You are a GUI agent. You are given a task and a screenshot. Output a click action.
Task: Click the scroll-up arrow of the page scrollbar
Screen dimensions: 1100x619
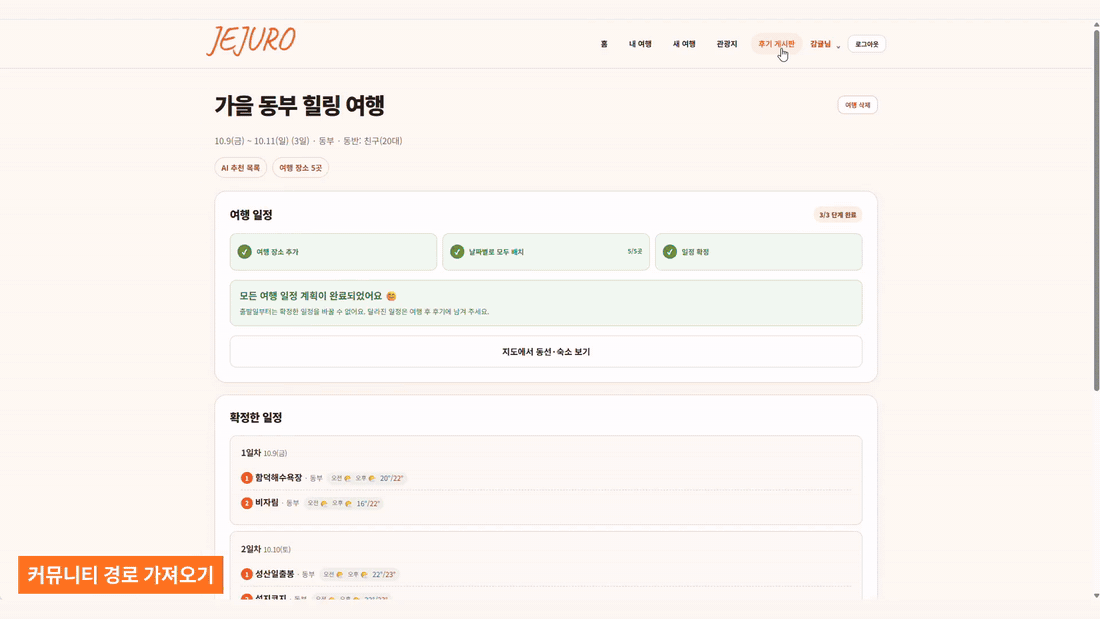coord(1096,25)
